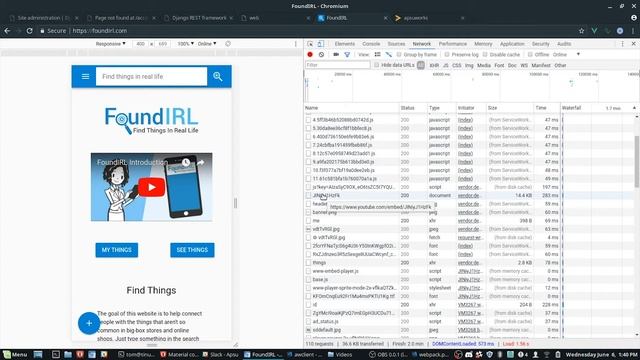This screenshot has width=640, height=360.
Task: Filter requests by Manifest type
Action: point(541,65)
